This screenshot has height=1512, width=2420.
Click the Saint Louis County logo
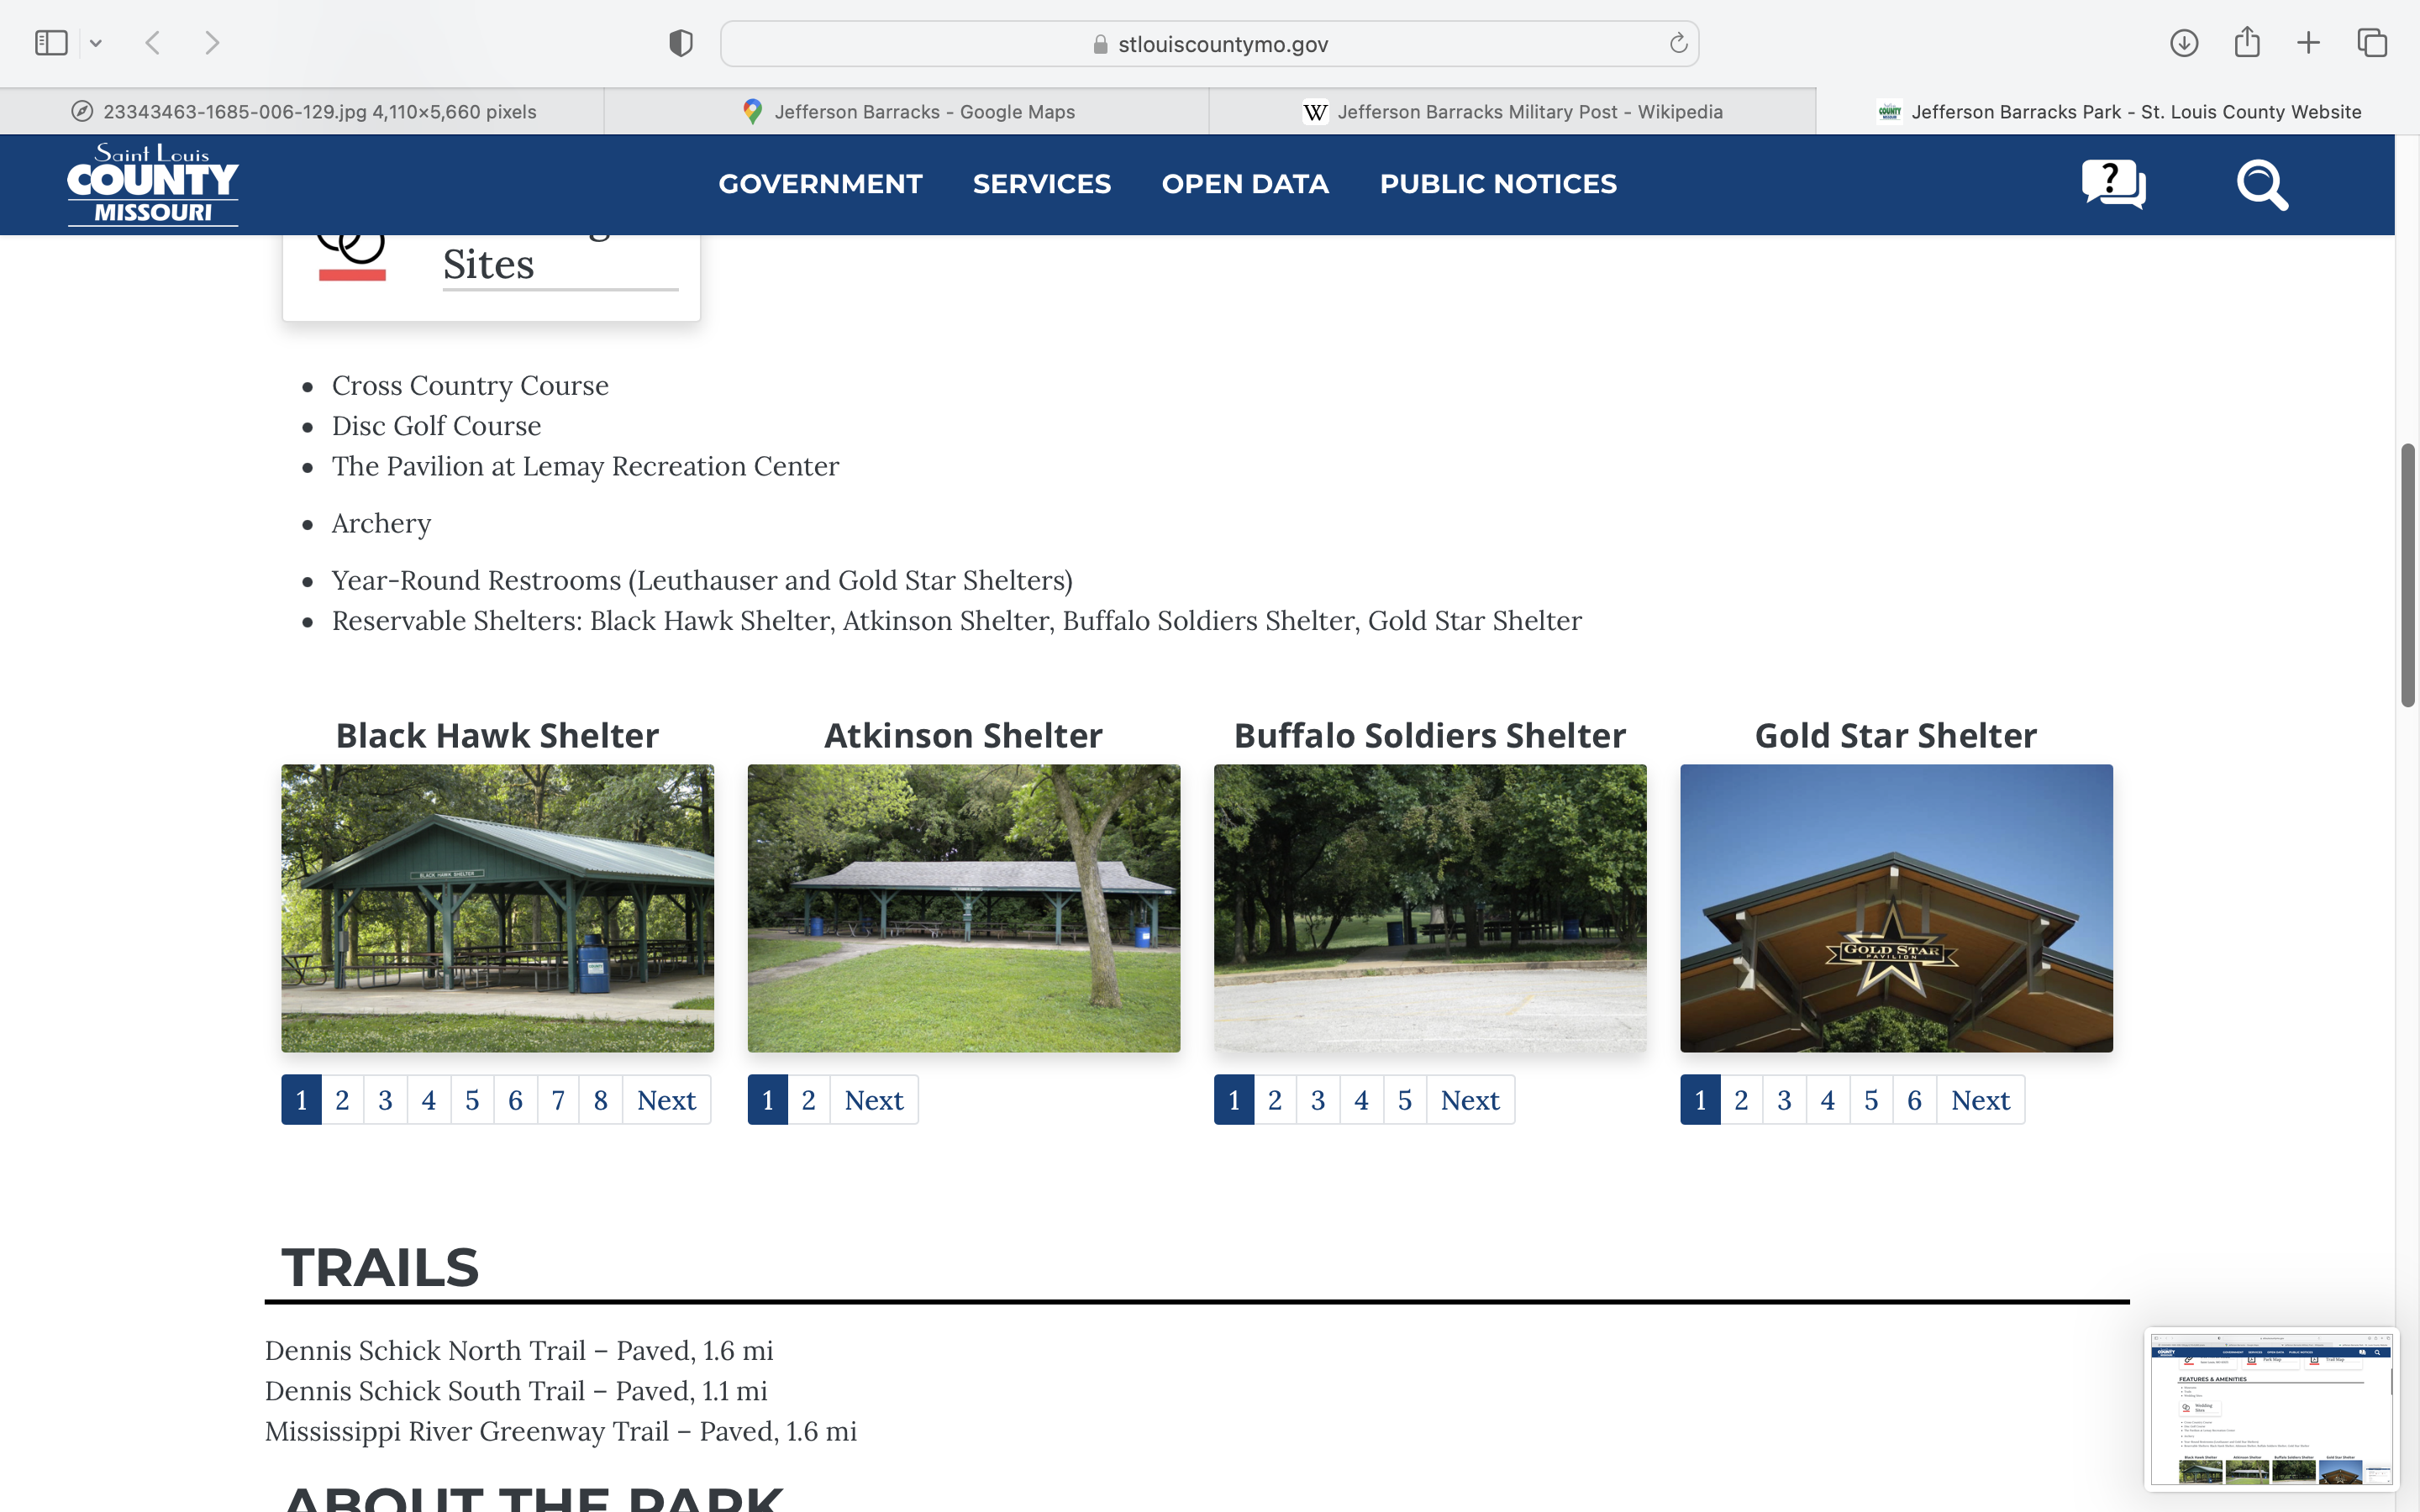tap(153, 184)
